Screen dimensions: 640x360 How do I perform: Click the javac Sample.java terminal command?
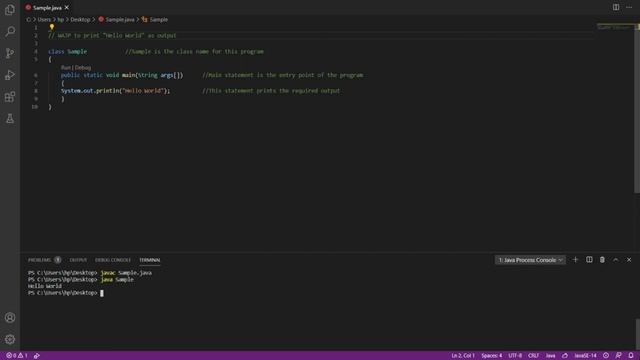126,273
